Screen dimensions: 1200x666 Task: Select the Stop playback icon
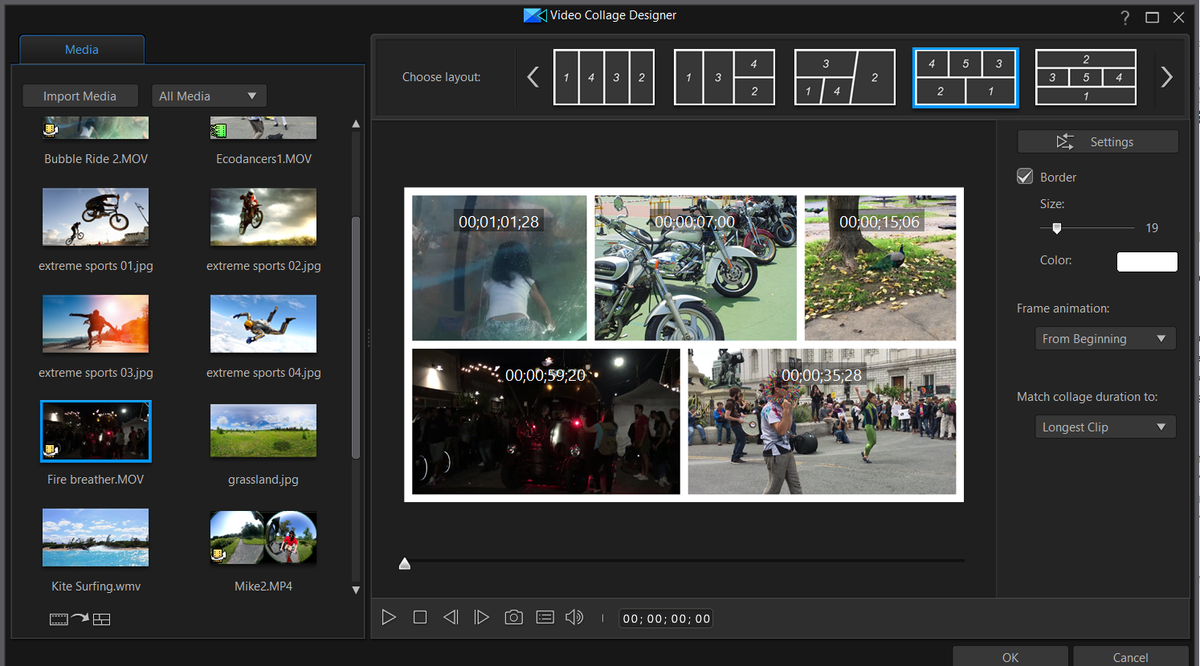(x=420, y=617)
